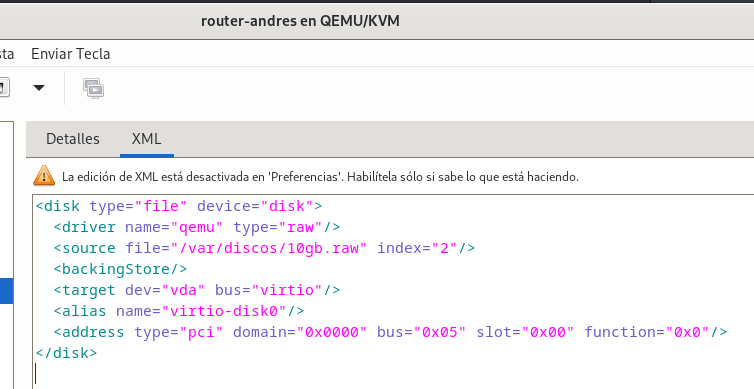The width and height of the screenshot is (754, 389).
Task: Click the alias name "virtio-disk0" text
Action: coord(224,311)
